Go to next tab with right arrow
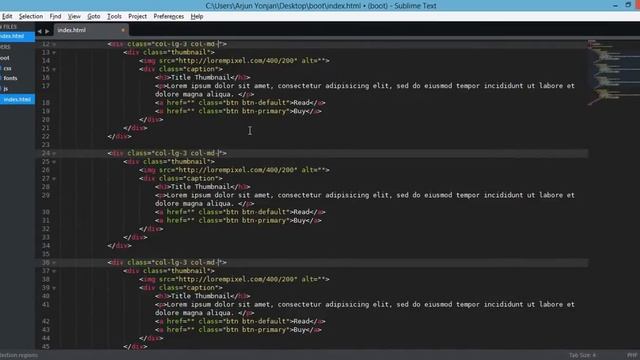 pos(47,31)
